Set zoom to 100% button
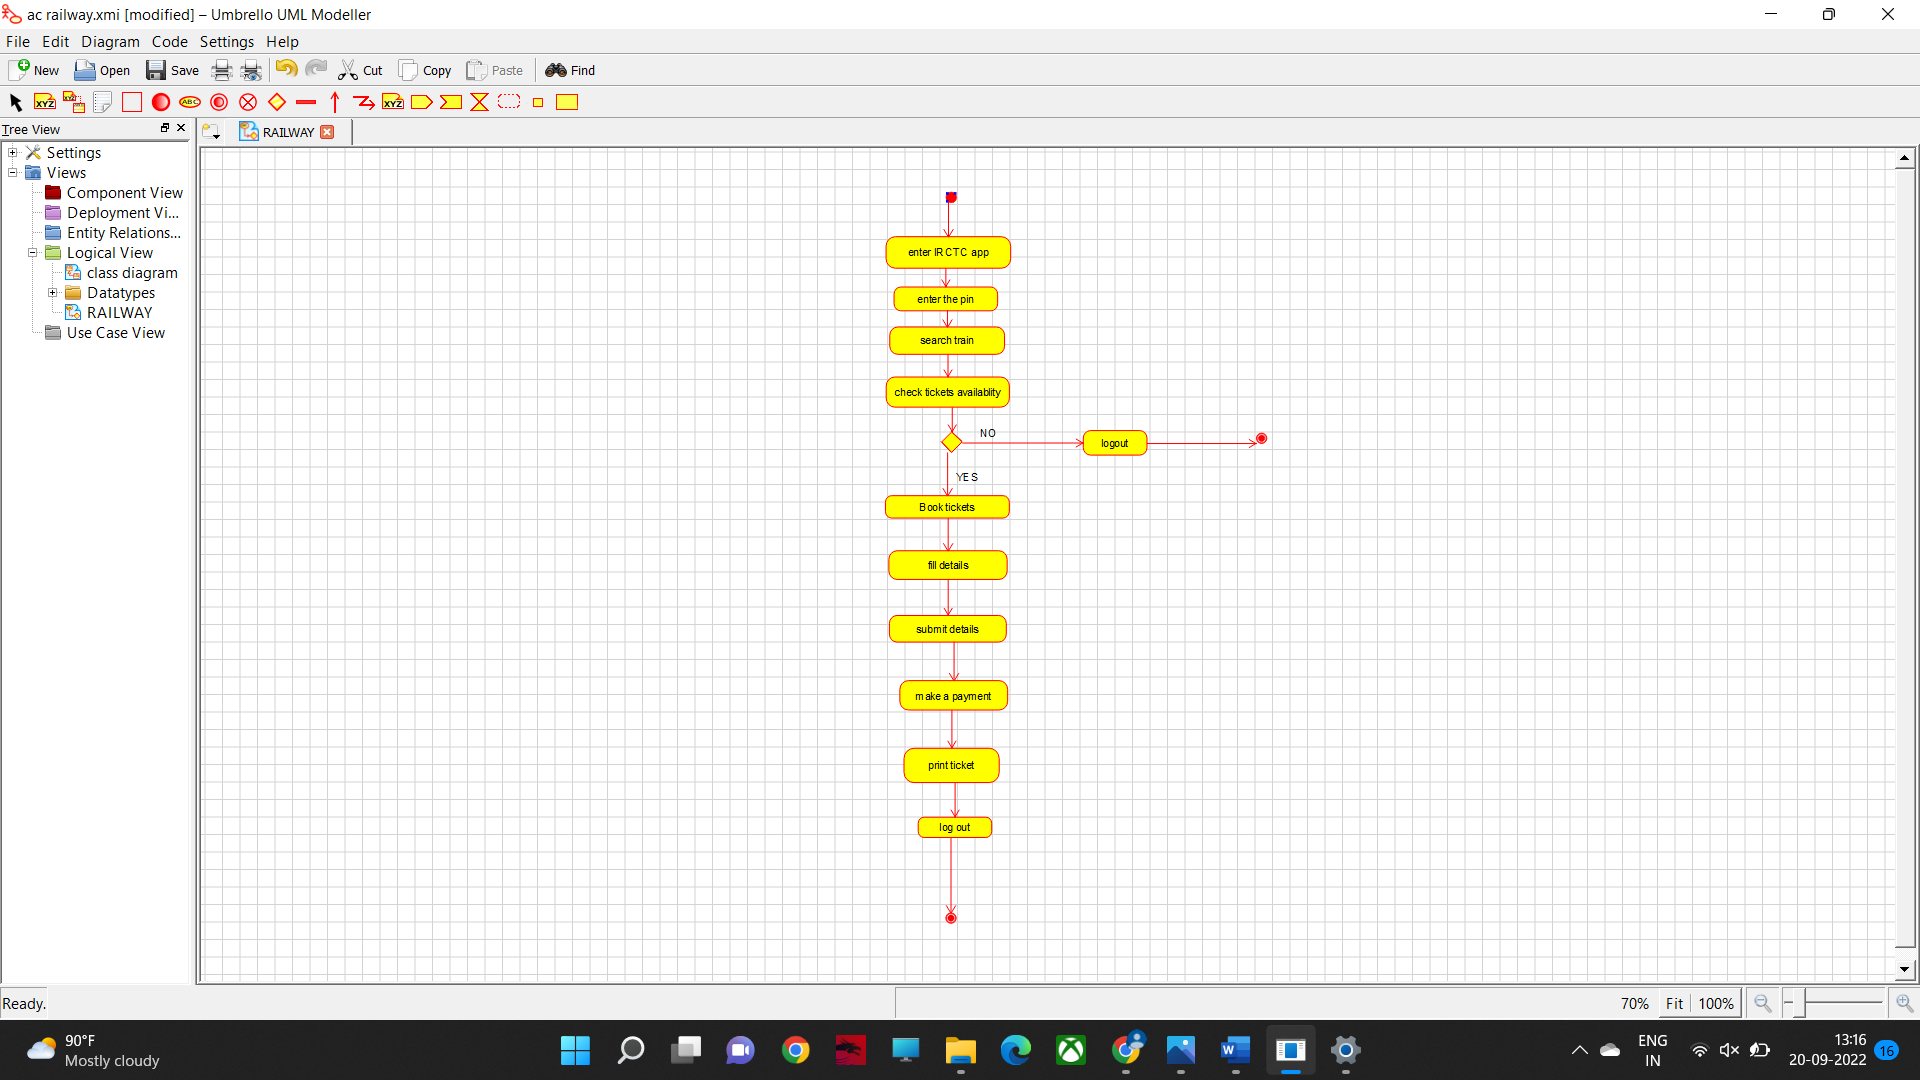 tap(1716, 1003)
